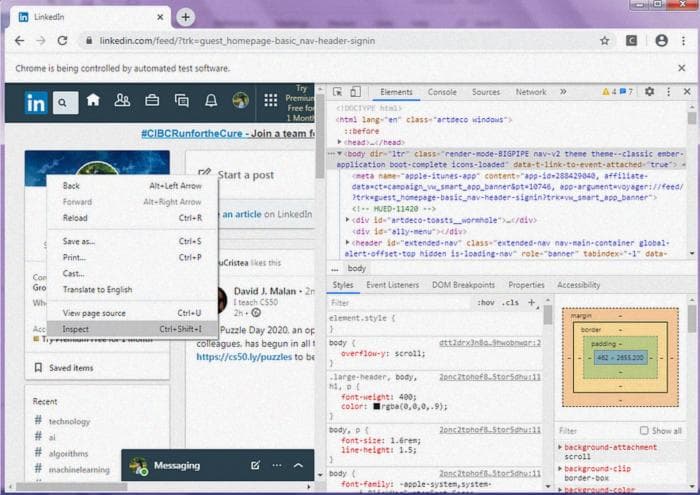Click new style rule plus icon

tap(532, 303)
